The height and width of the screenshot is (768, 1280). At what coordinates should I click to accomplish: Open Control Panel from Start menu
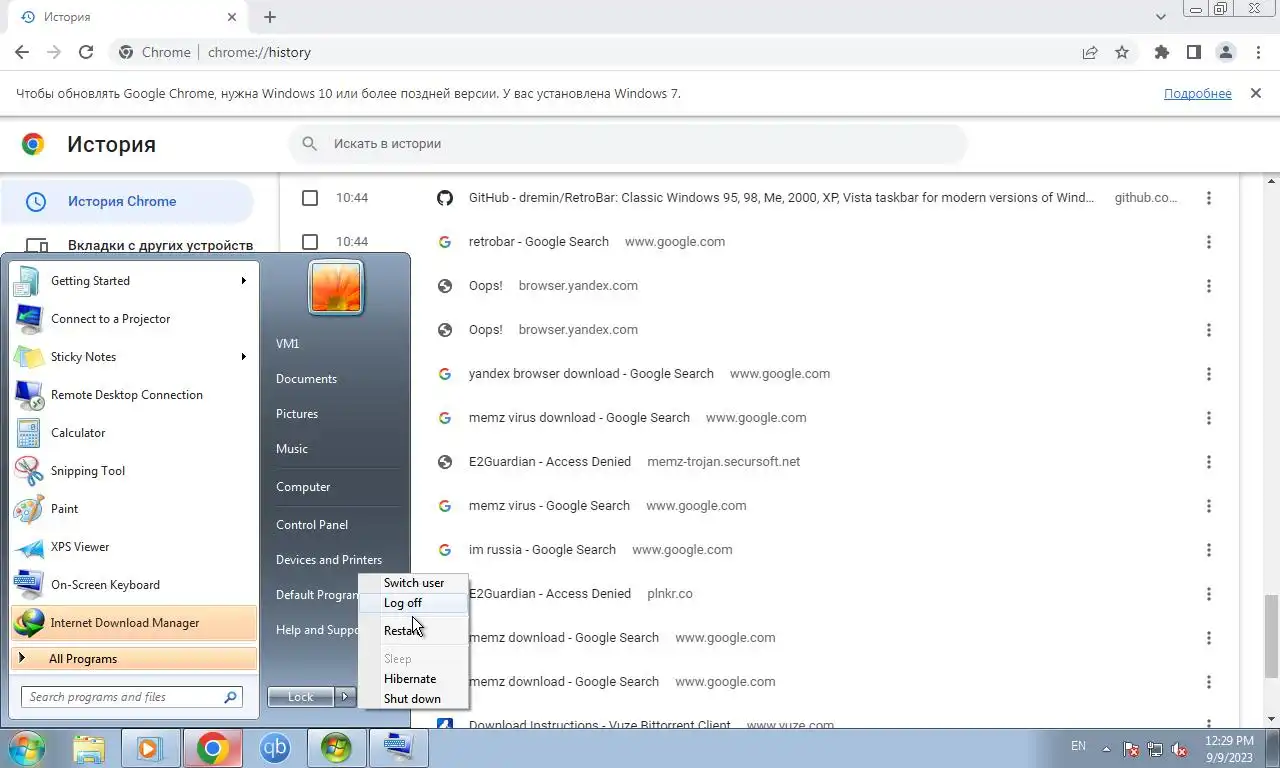312,525
